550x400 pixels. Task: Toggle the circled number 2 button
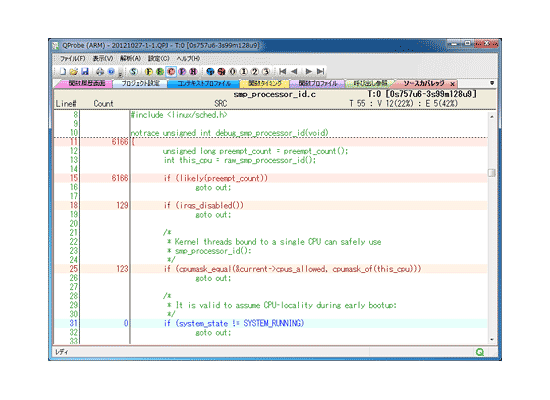(x=255, y=72)
